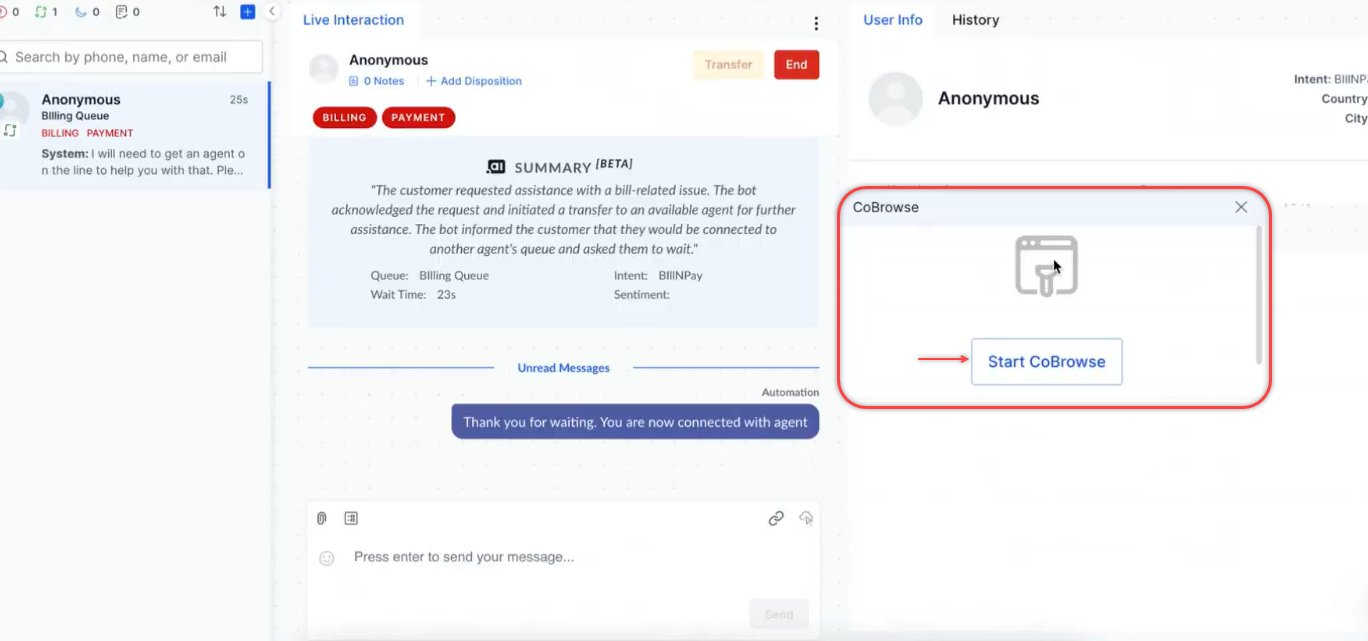Click the 'City' label in User Info
1368x641 pixels.
[x=1356, y=118]
